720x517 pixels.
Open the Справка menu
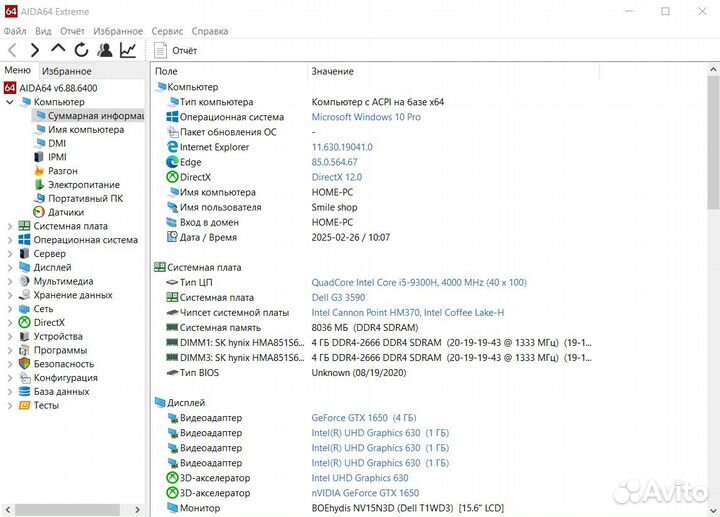[210, 31]
